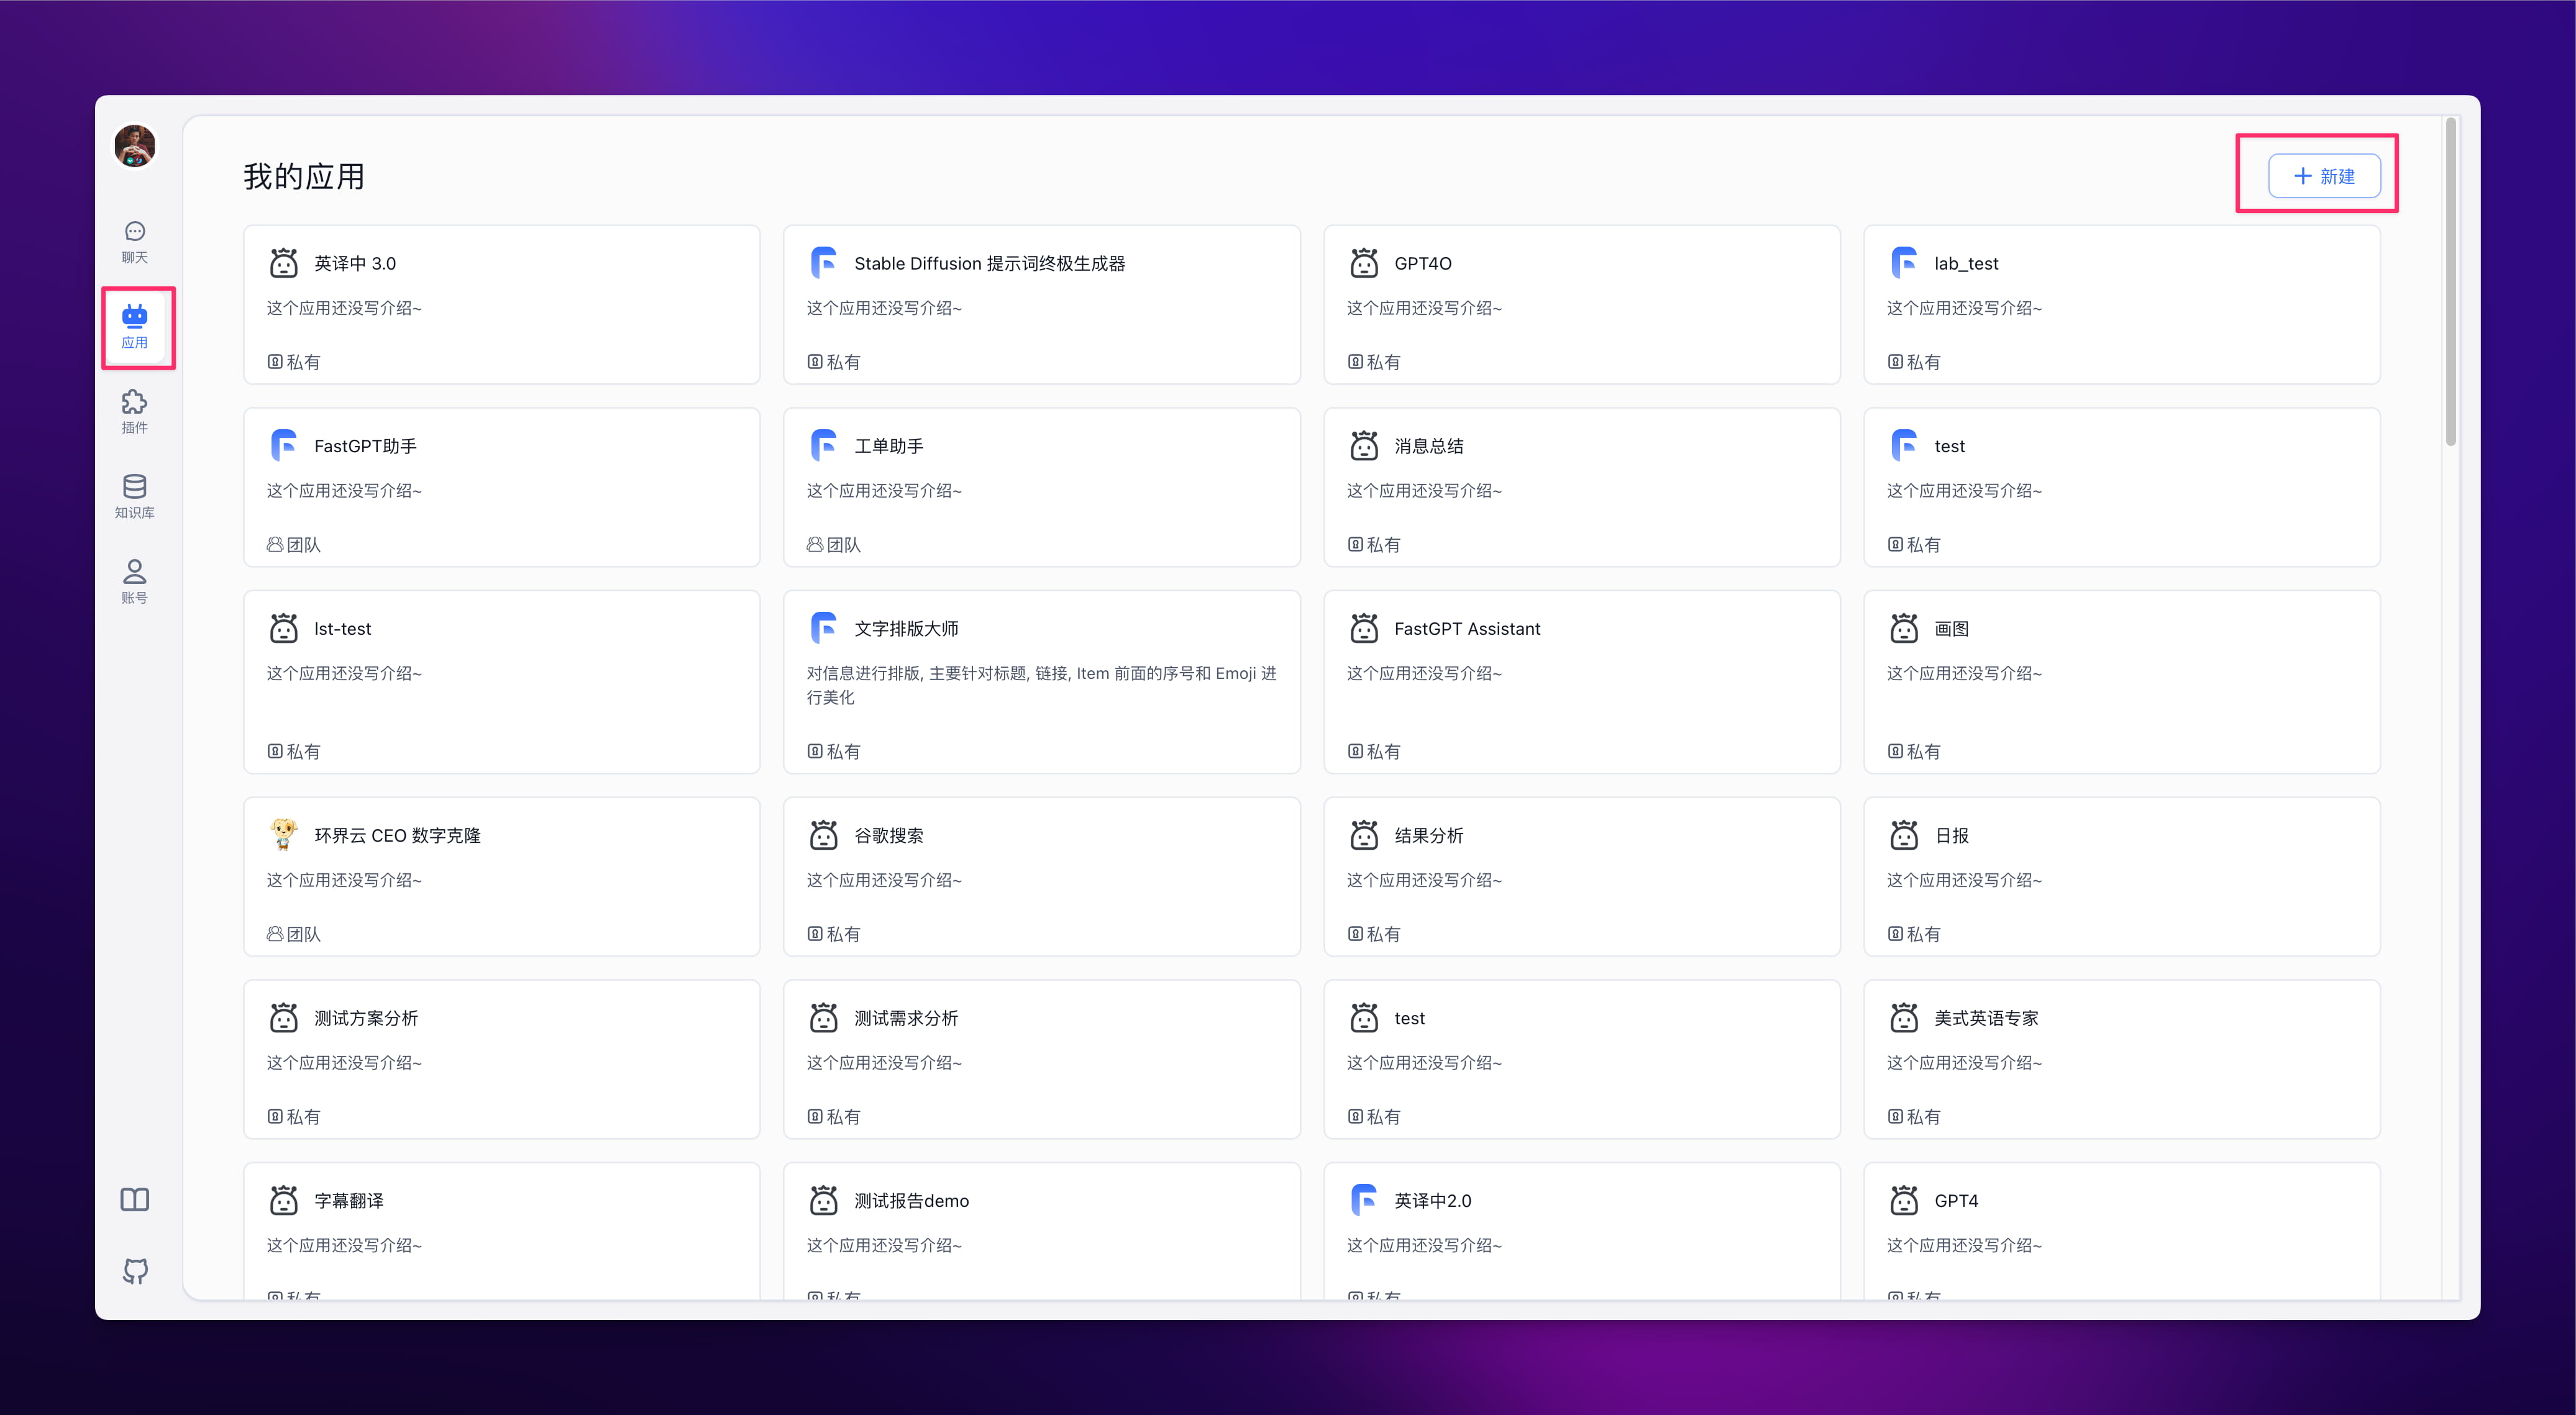Screen dimensions: 2576x1415
Task: Open the documentation book icon in the sidebar
Action: (135, 1199)
